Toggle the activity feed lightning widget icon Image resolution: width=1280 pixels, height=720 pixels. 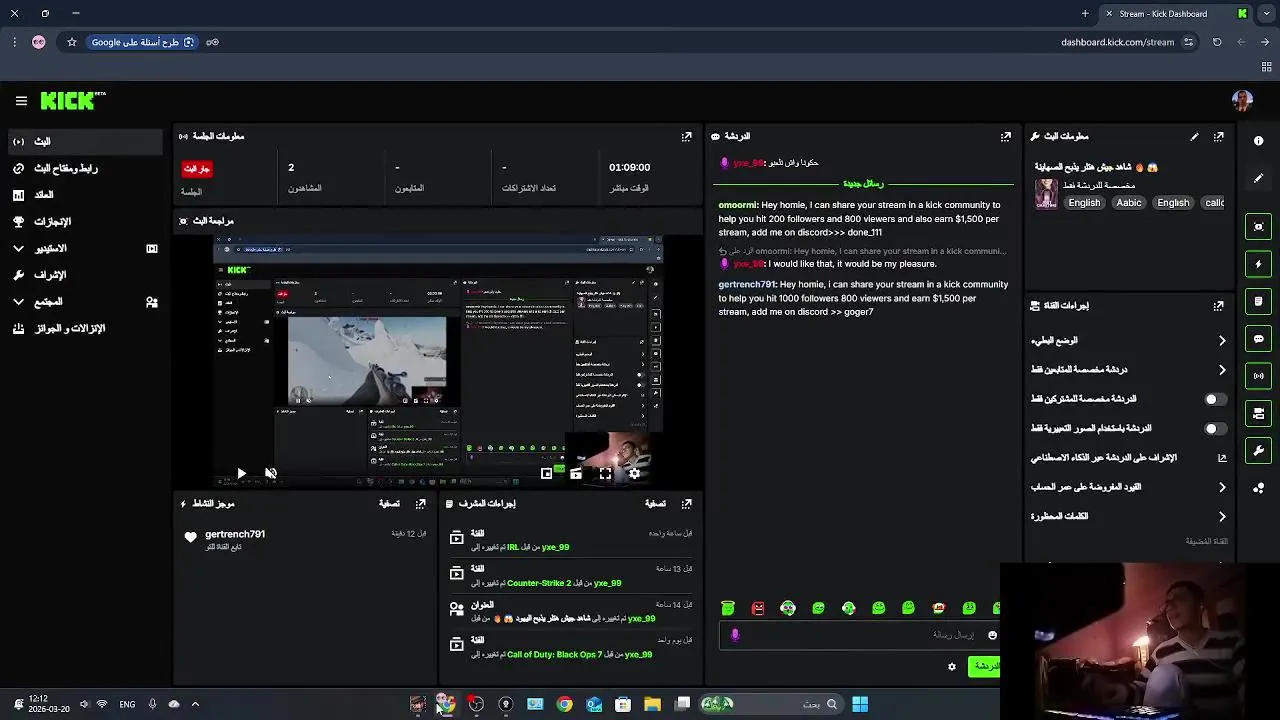[1259, 264]
